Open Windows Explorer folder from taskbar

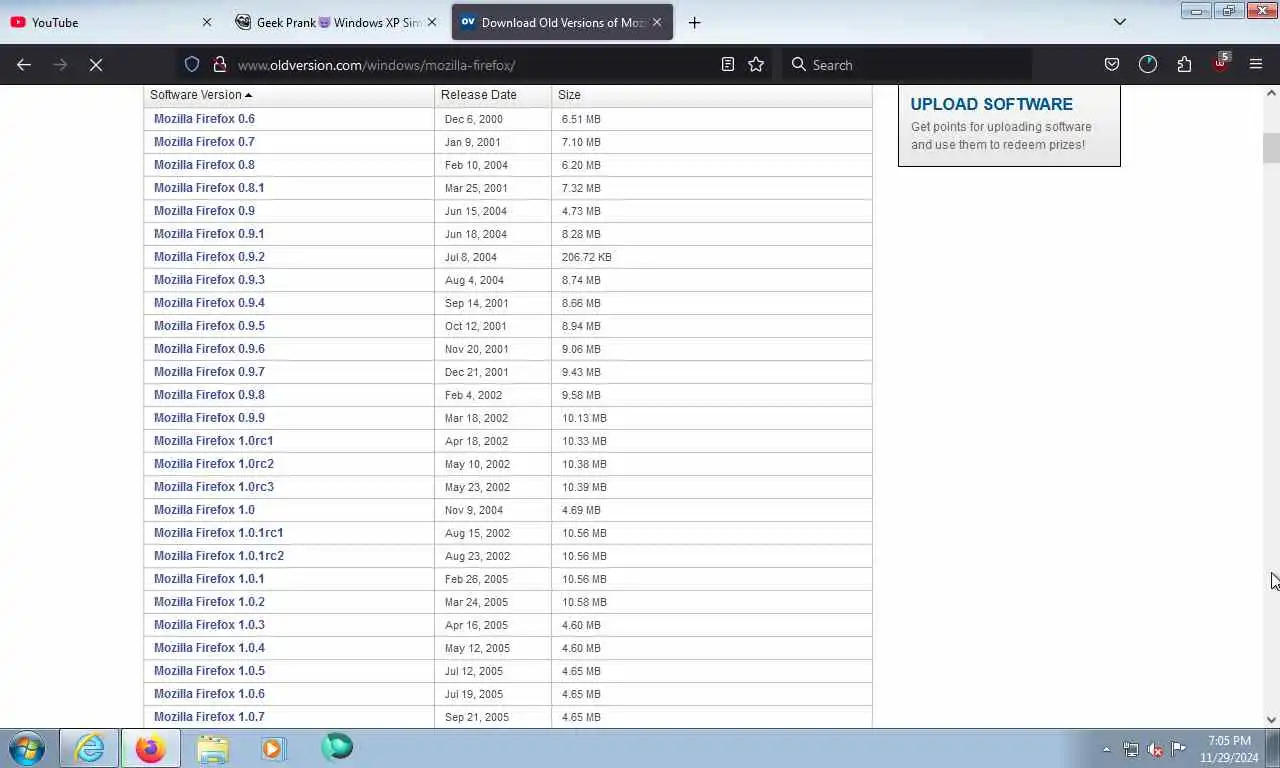pyautogui.click(x=212, y=748)
